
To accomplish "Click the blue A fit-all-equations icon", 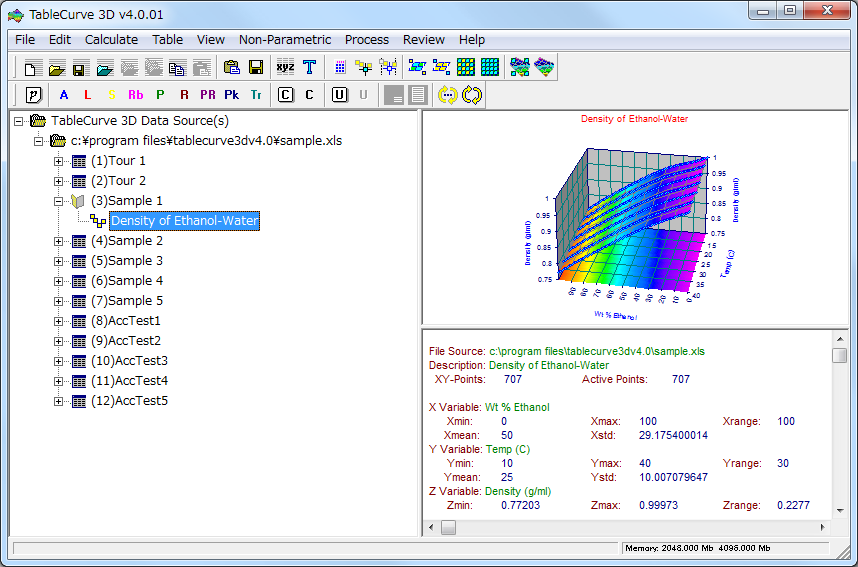I will coord(64,95).
